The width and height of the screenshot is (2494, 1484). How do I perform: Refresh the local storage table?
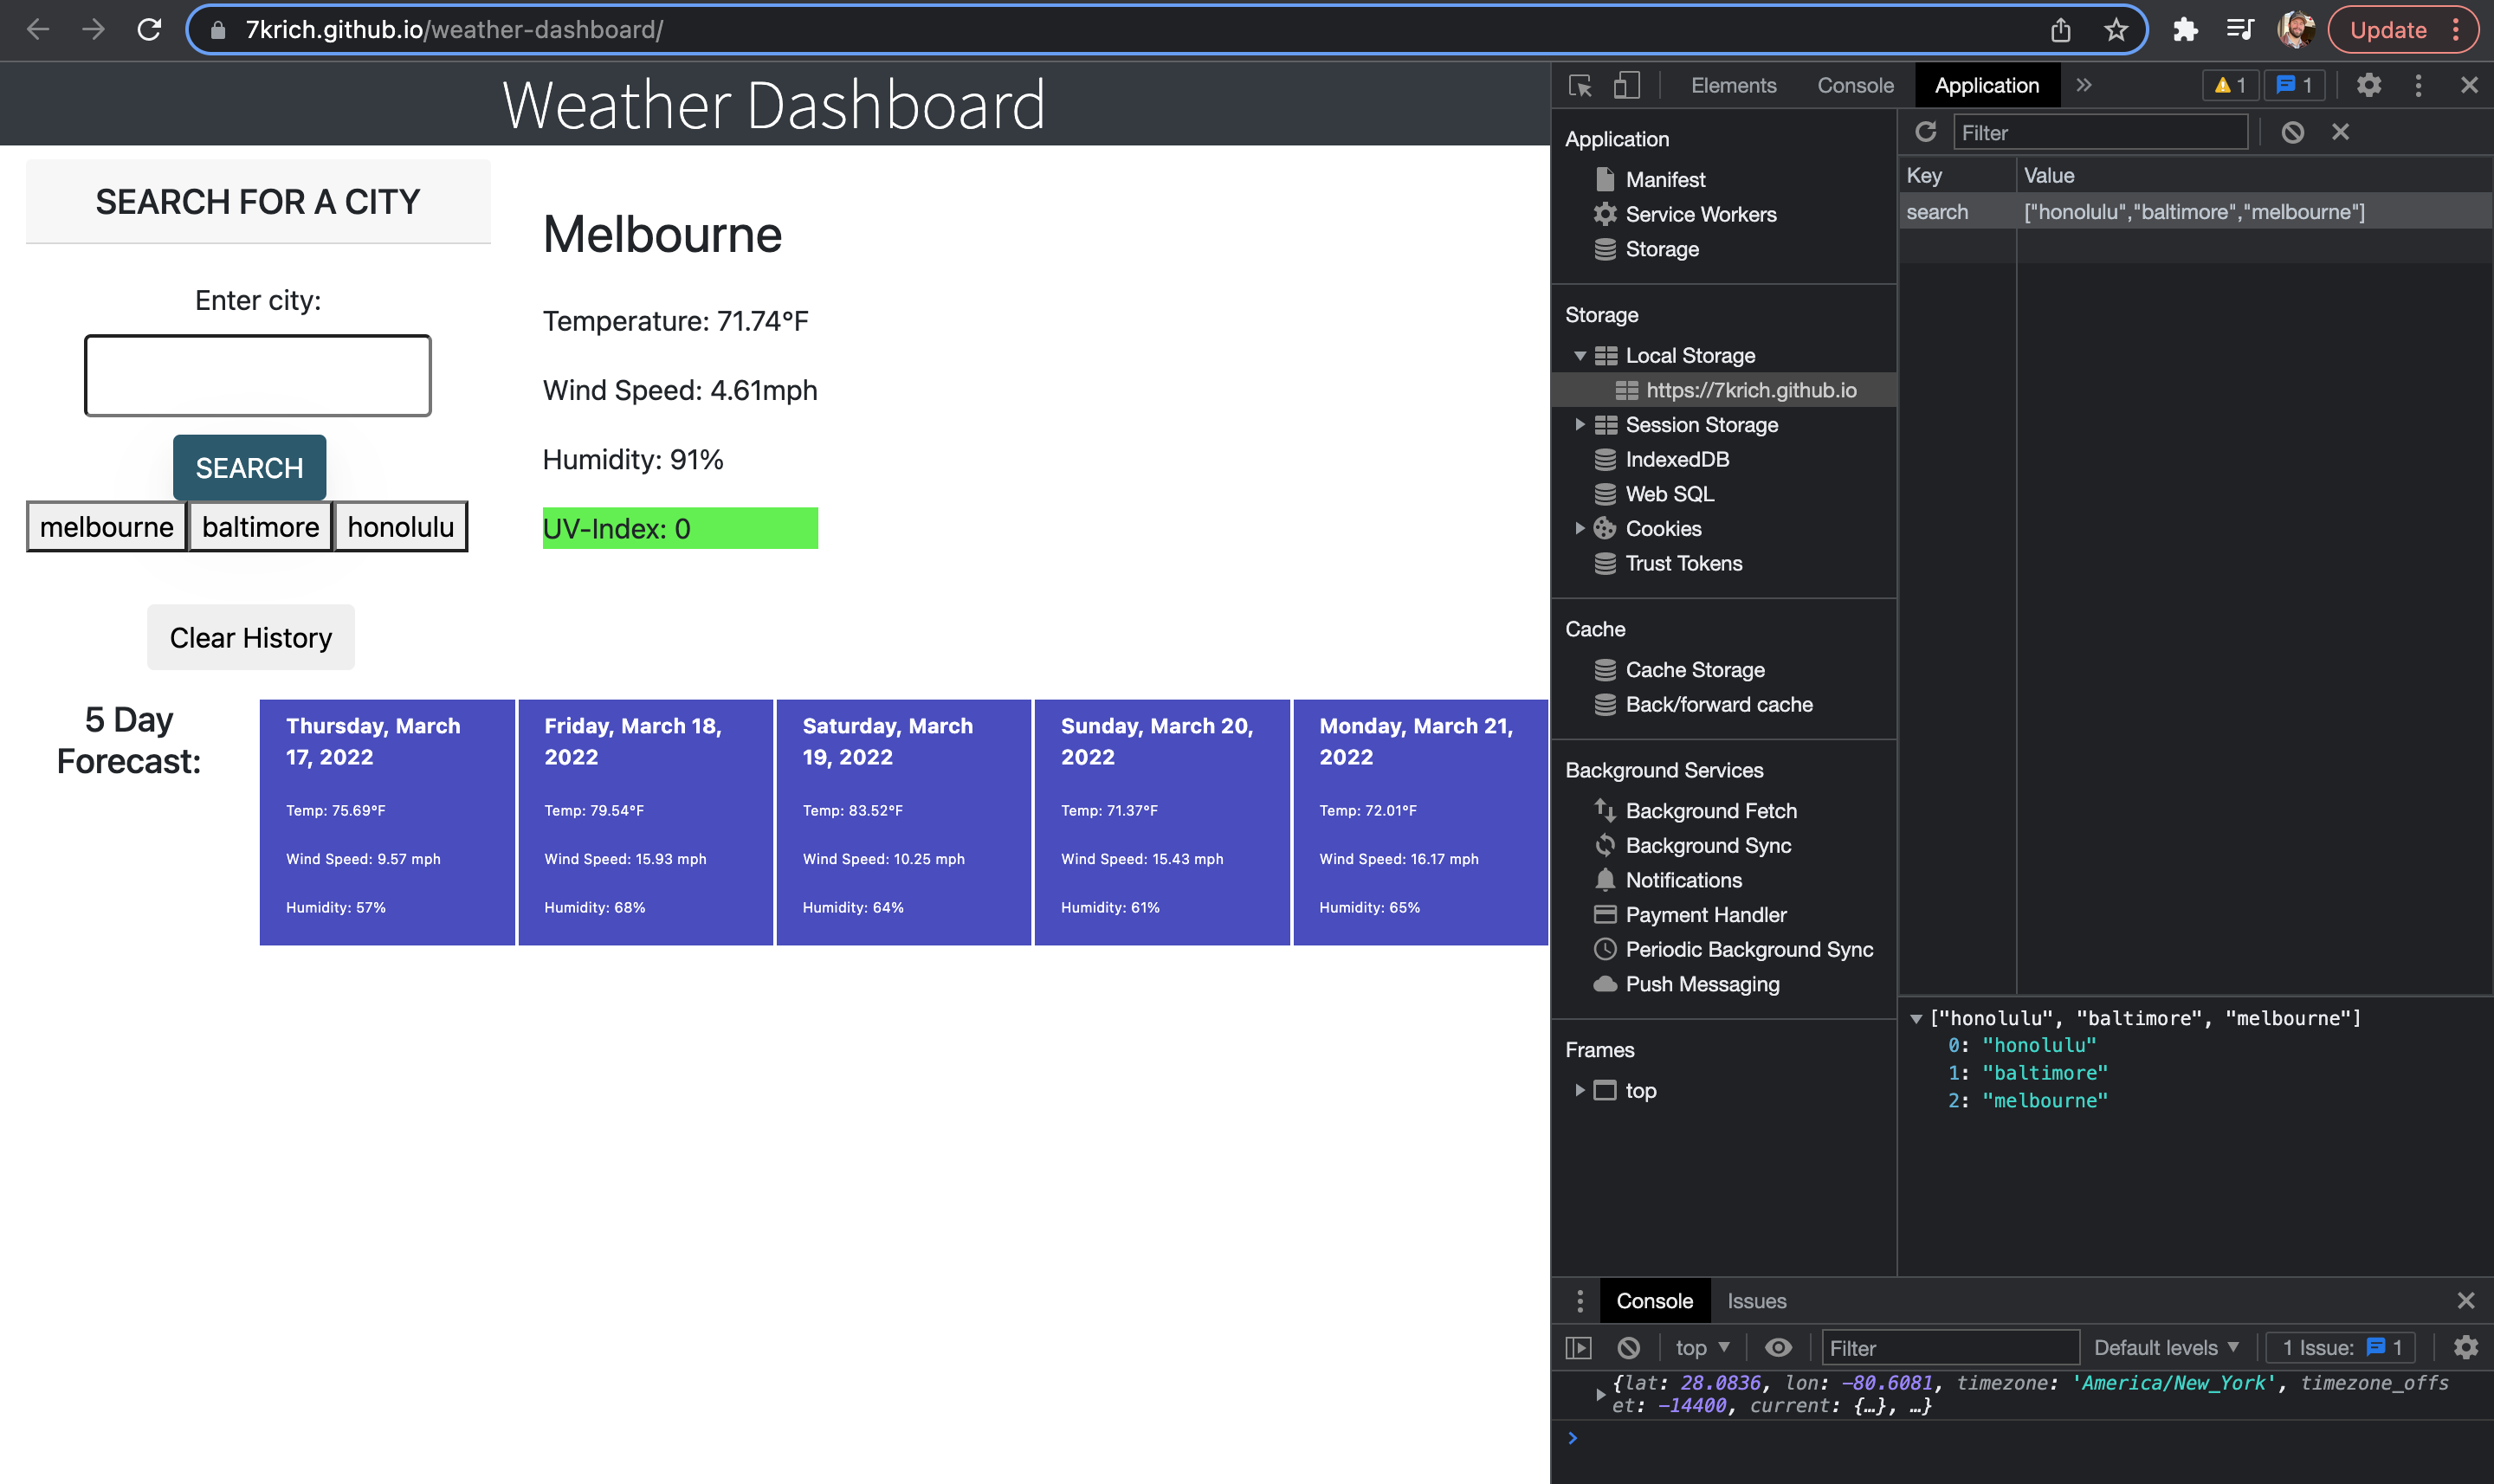coord(1925,132)
